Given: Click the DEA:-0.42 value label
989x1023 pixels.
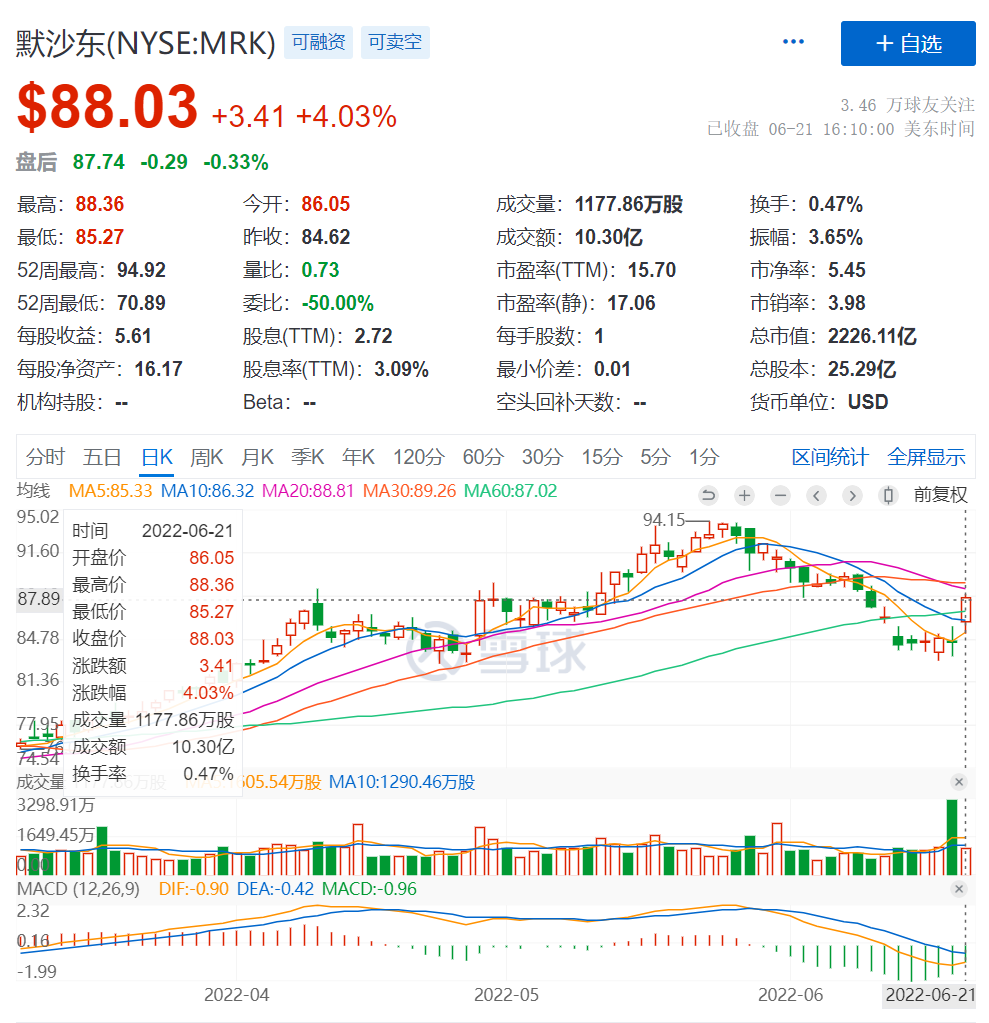Looking at the screenshot, I should tap(275, 889).
